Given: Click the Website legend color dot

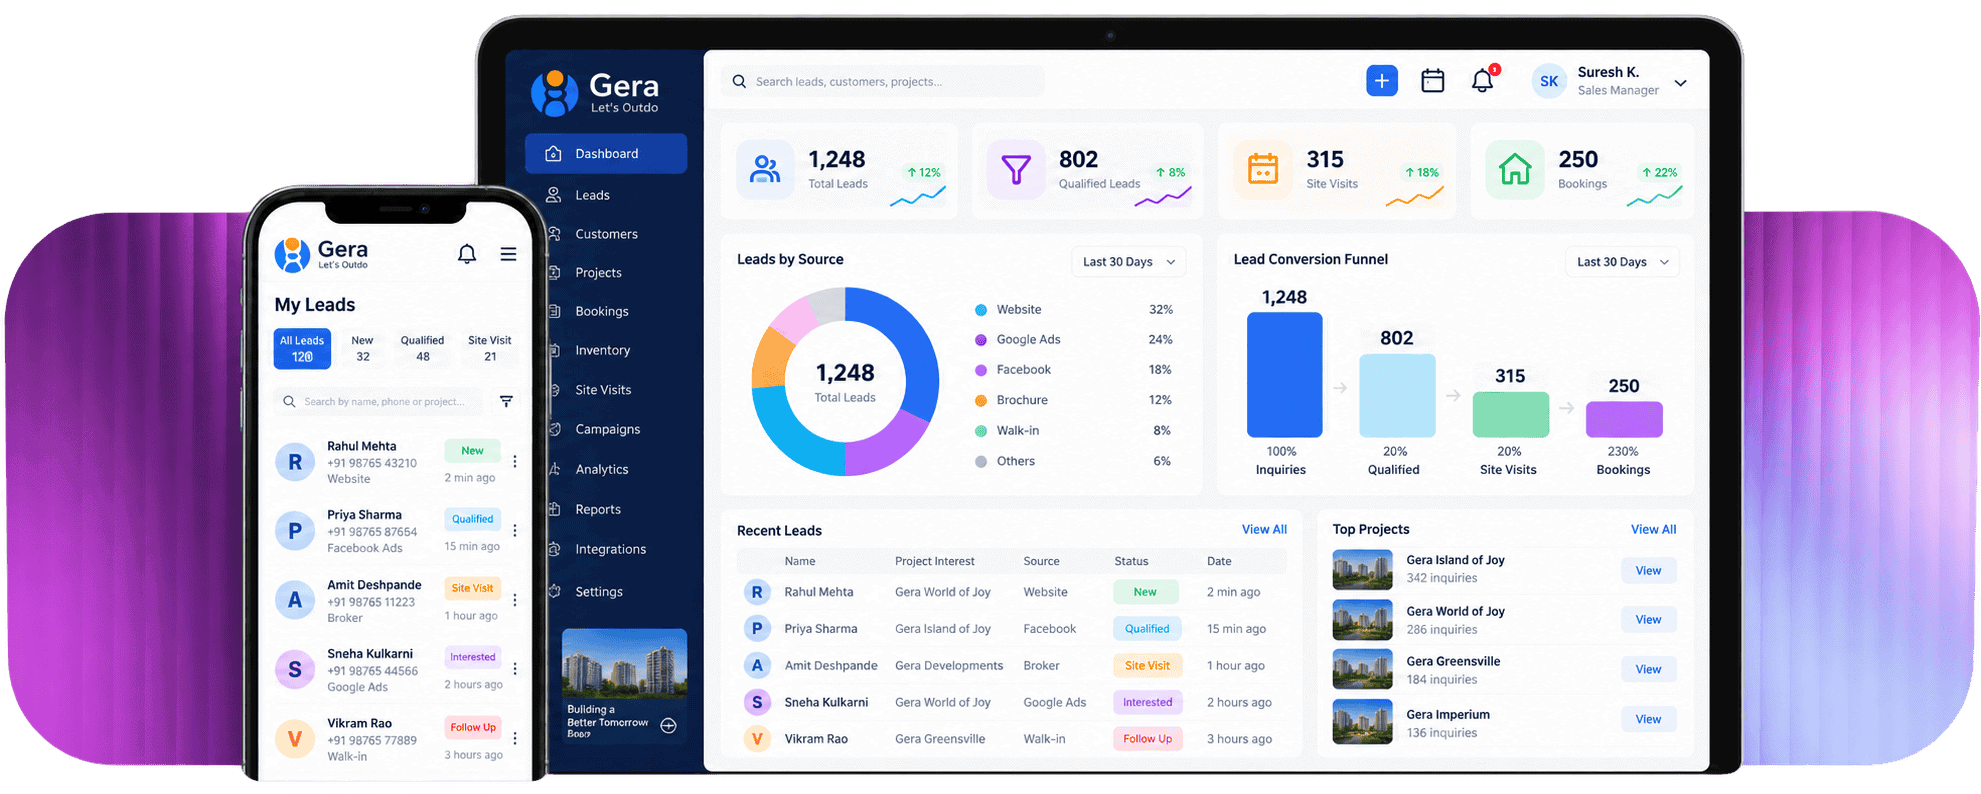Looking at the screenshot, I should pos(981,310).
